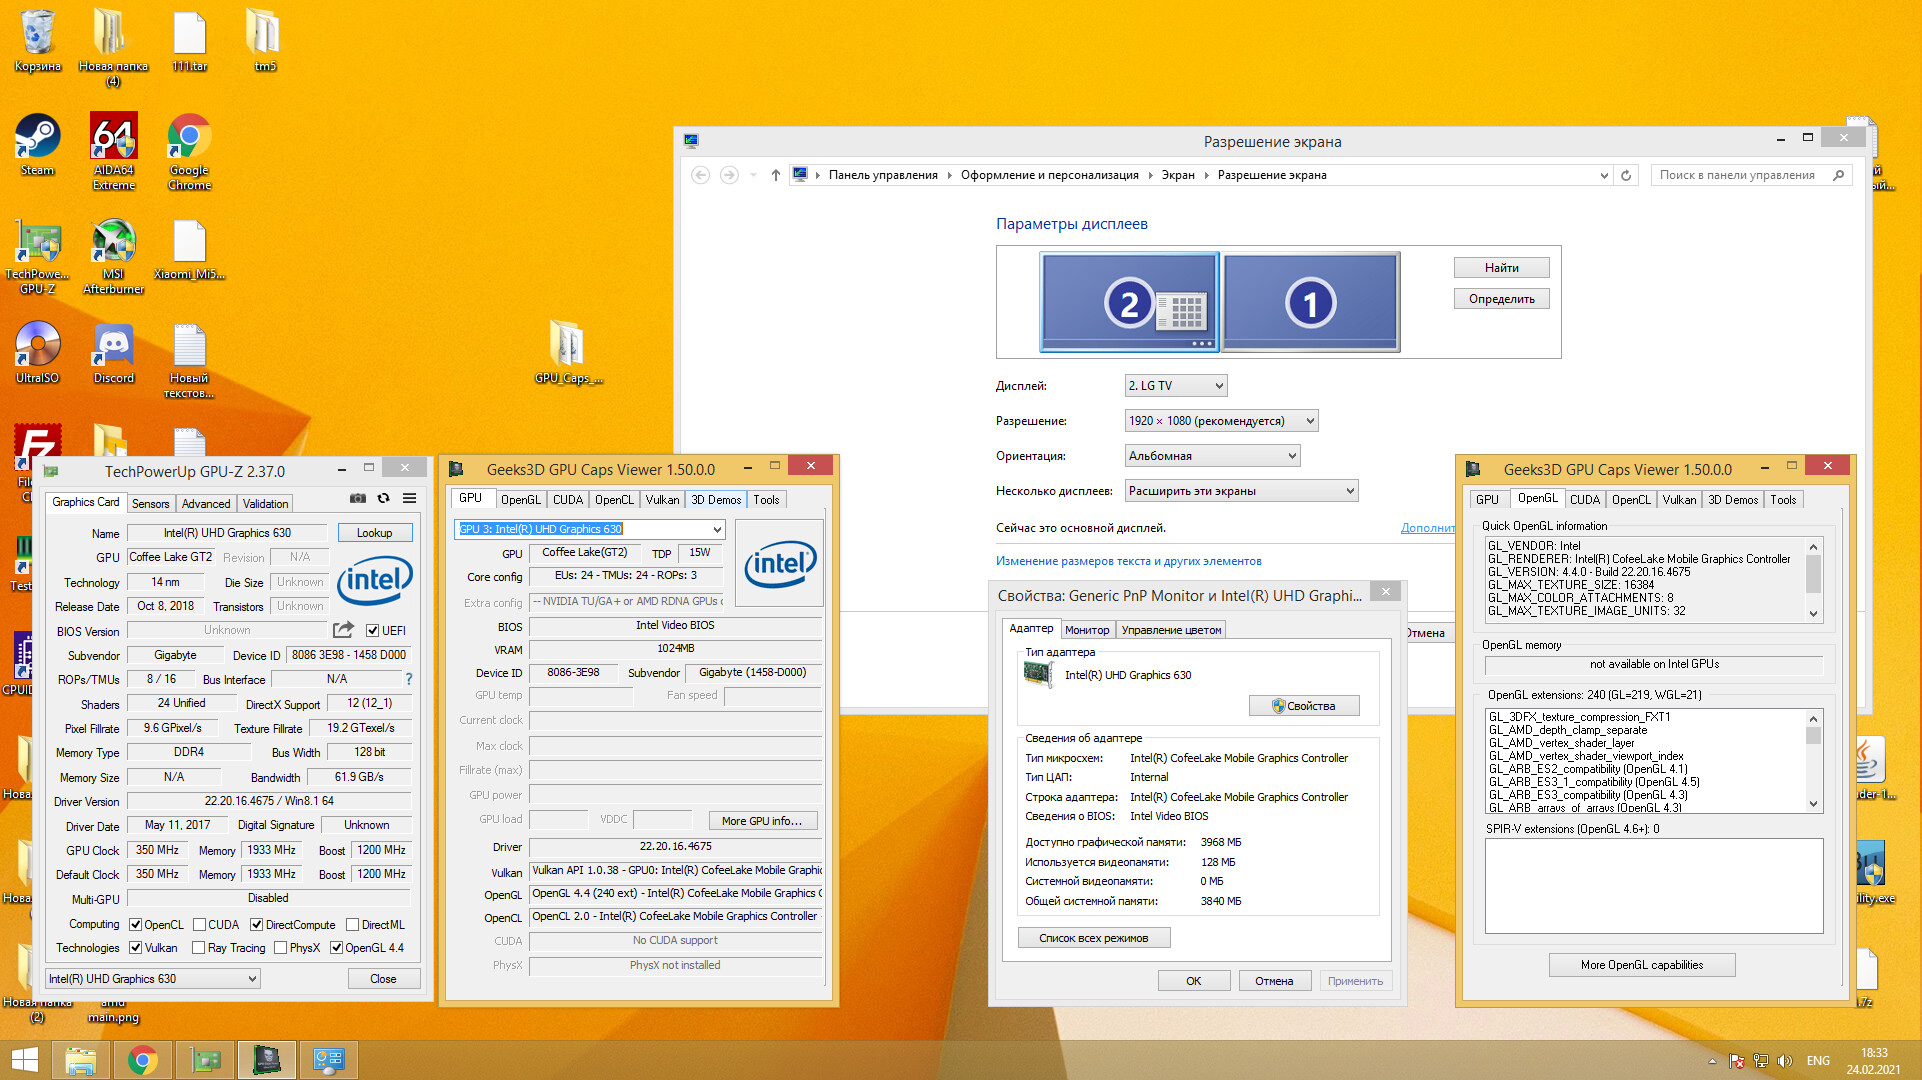Click the Lookup button in GPU-Z
The image size is (1922, 1080).
[x=375, y=533]
